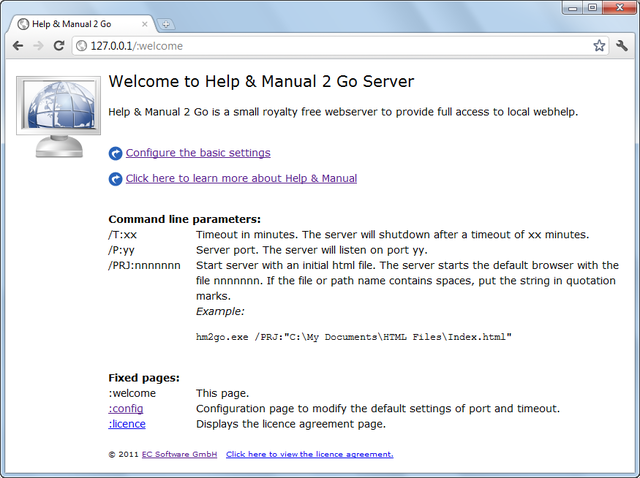Click the hm2go.exe example command line

pos(353,337)
